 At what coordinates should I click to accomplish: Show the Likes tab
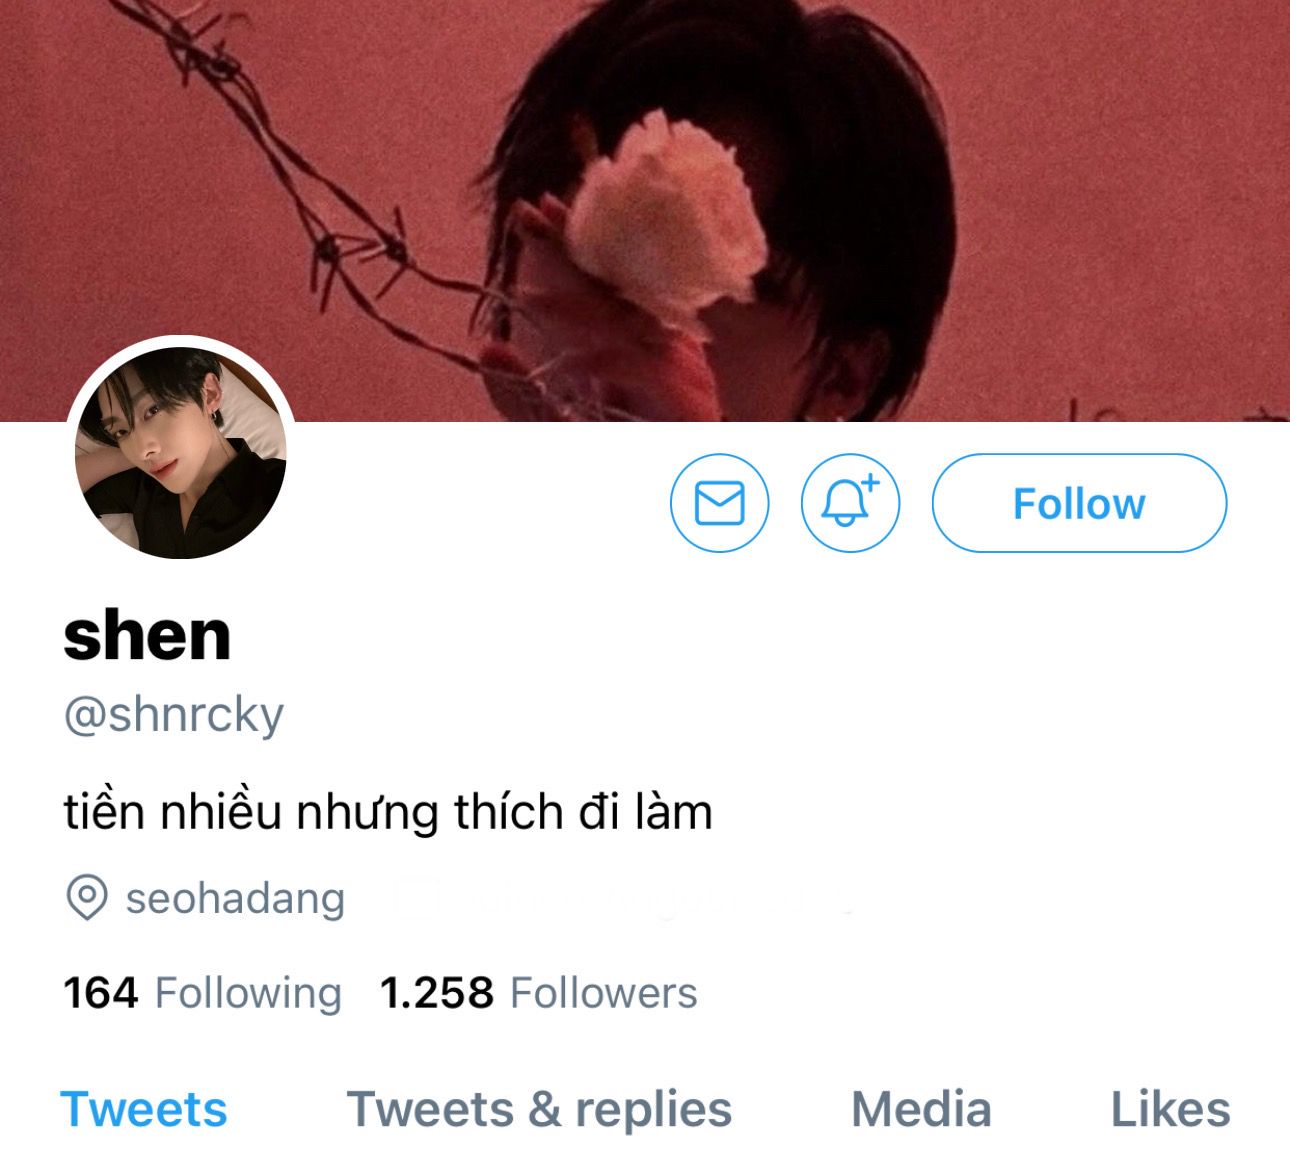pyautogui.click(x=1170, y=1110)
